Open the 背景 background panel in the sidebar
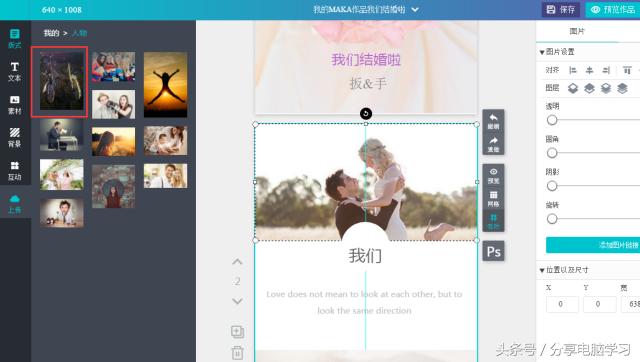This screenshot has height=362, width=640. coord(15,138)
